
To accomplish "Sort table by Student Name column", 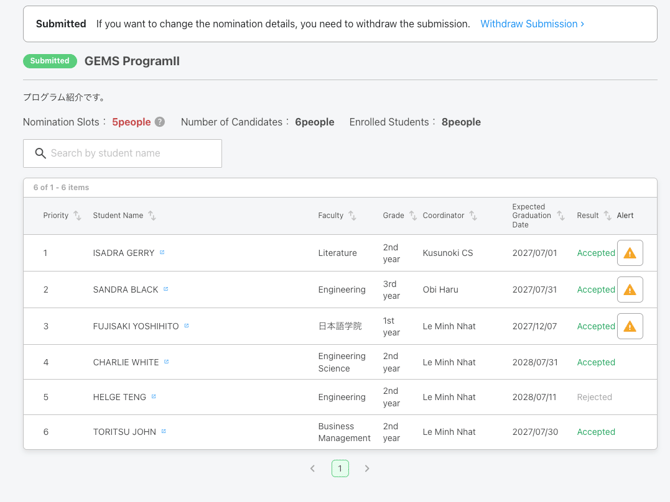I will tap(152, 216).
